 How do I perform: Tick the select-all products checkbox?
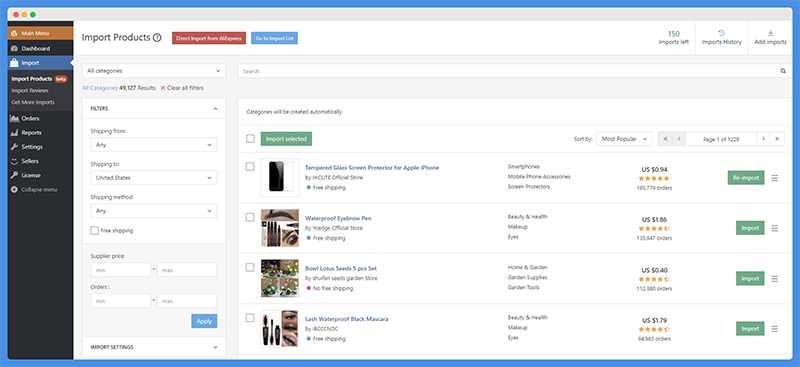click(x=250, y=138)
